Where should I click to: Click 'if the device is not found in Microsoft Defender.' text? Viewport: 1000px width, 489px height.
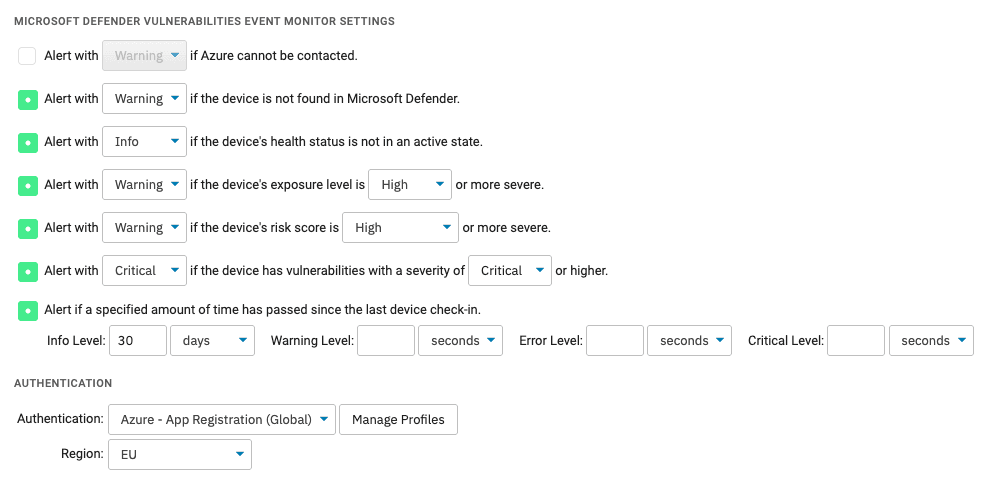coord(325,99)
